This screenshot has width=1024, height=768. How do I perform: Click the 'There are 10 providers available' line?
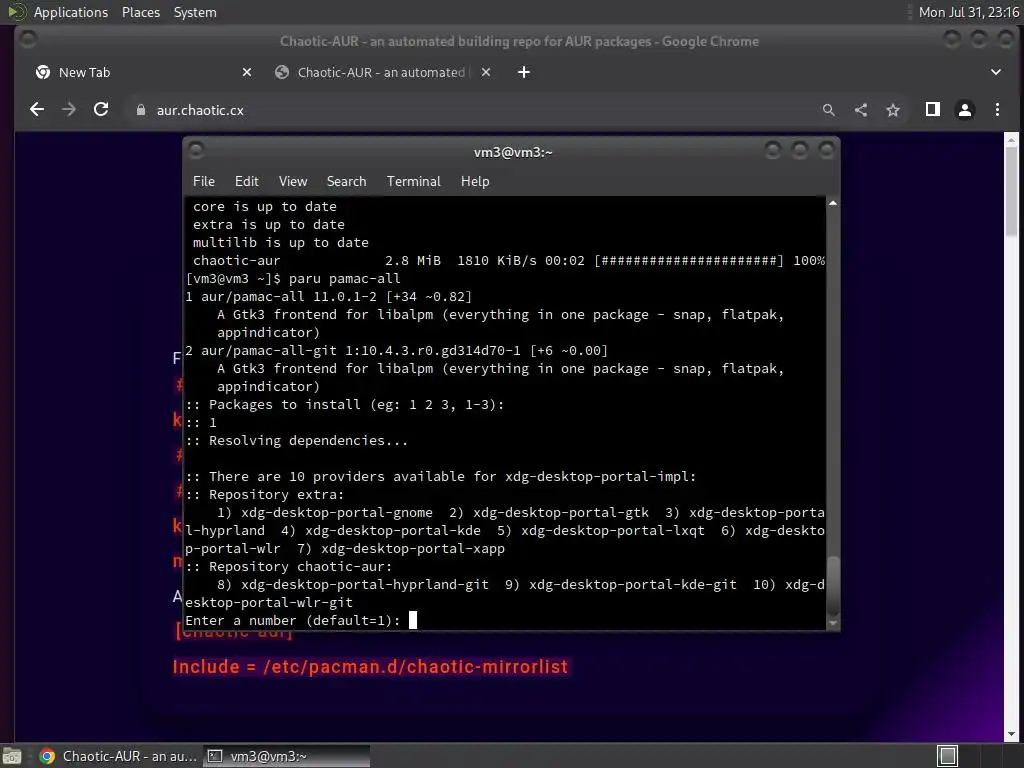click(x=441, y=477)
